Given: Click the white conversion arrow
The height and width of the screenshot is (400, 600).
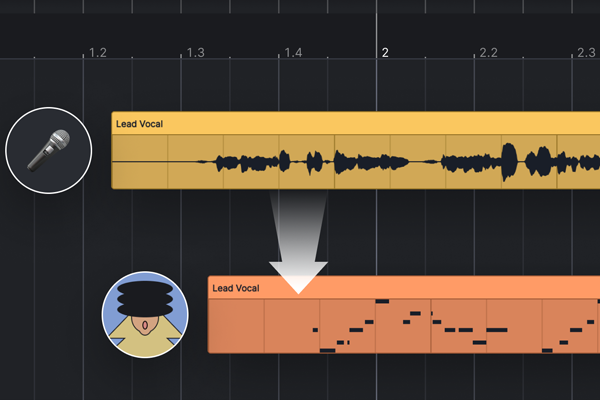Looking at the screenshot, I should pyautogui.click(x=298, y=242).
